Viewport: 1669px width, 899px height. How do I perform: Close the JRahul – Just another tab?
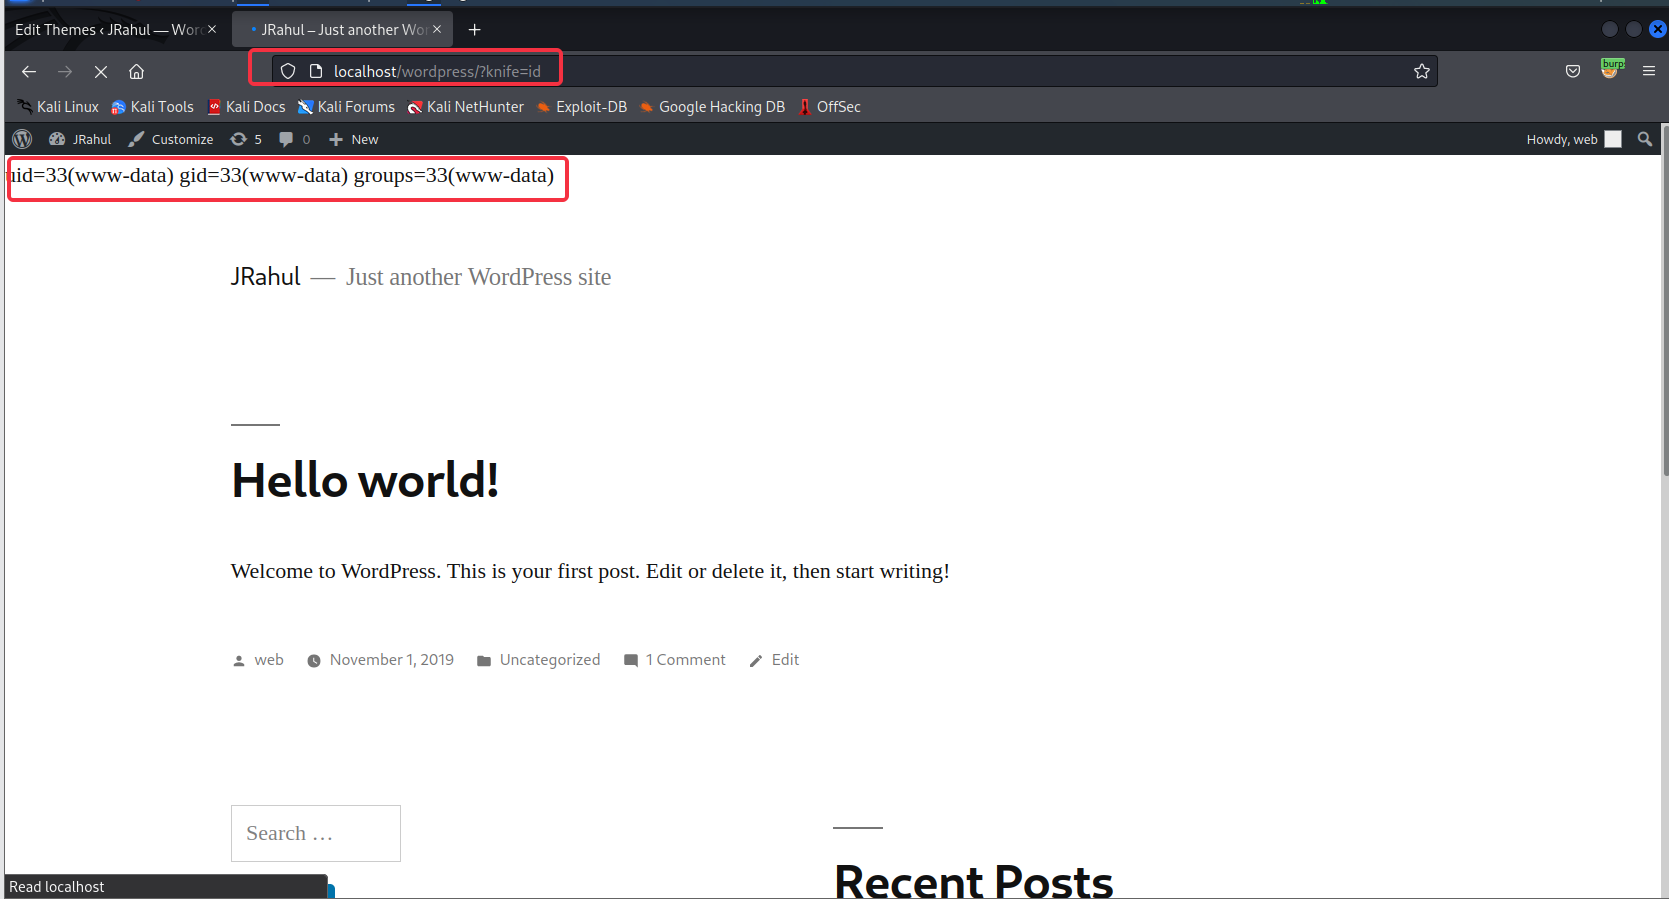point(437,30)
